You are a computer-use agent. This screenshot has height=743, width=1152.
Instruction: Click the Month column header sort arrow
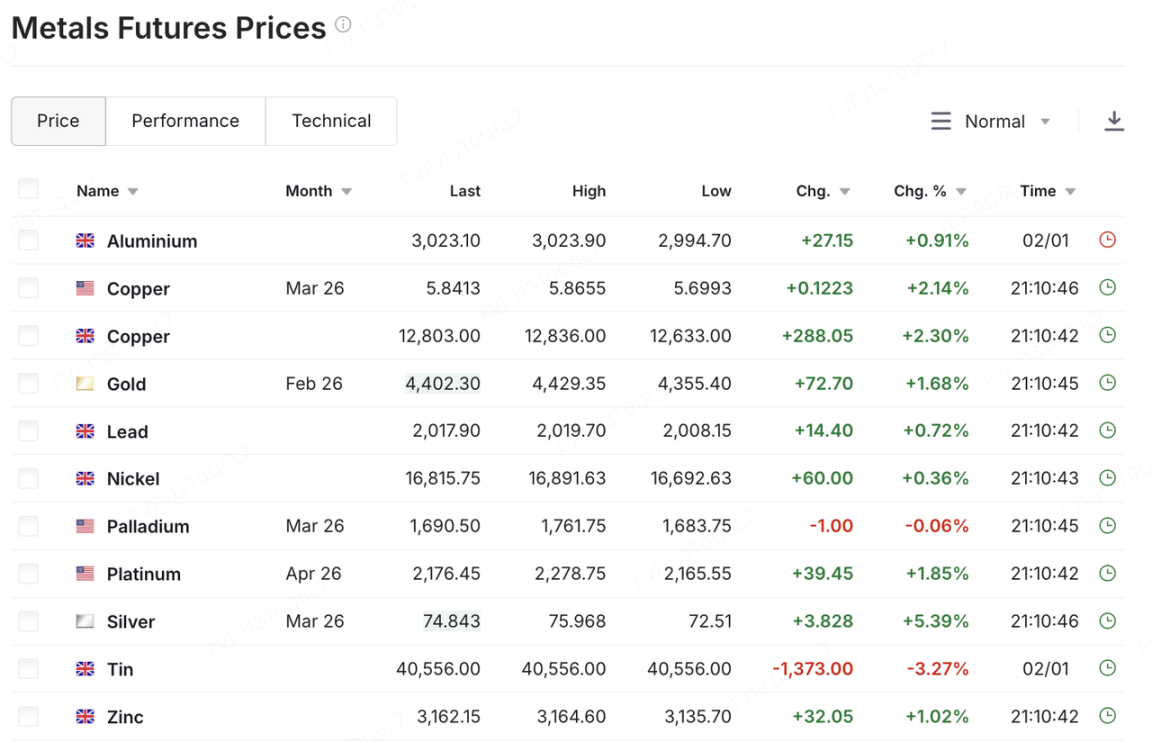[347, 192]
